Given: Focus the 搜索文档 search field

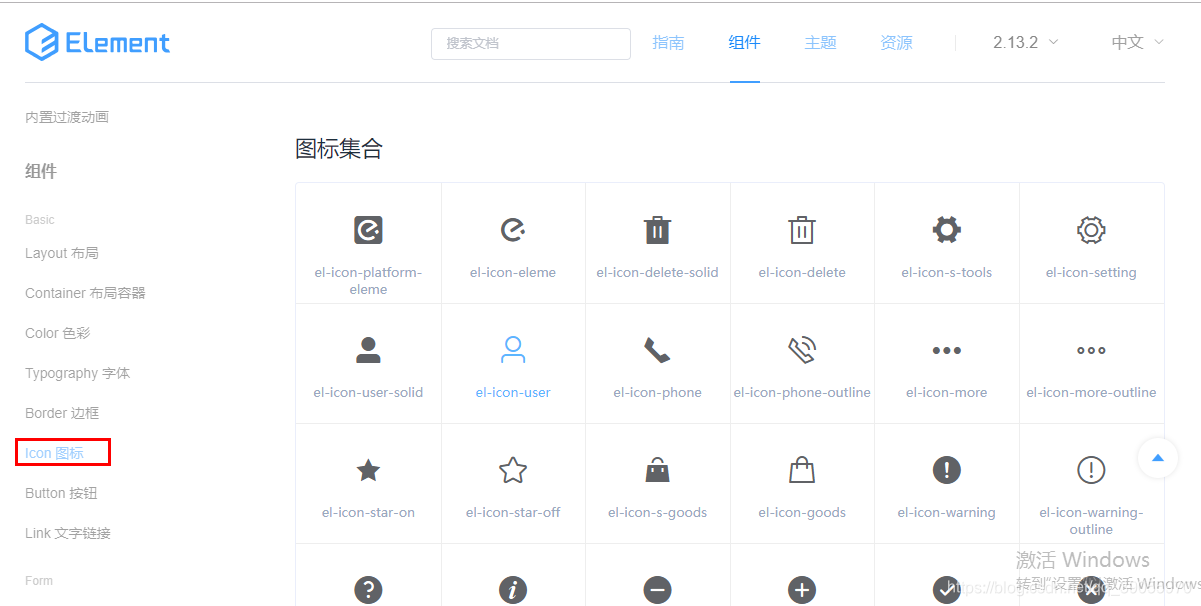Looking at the screenshot, I should click(x=531, y=43).
